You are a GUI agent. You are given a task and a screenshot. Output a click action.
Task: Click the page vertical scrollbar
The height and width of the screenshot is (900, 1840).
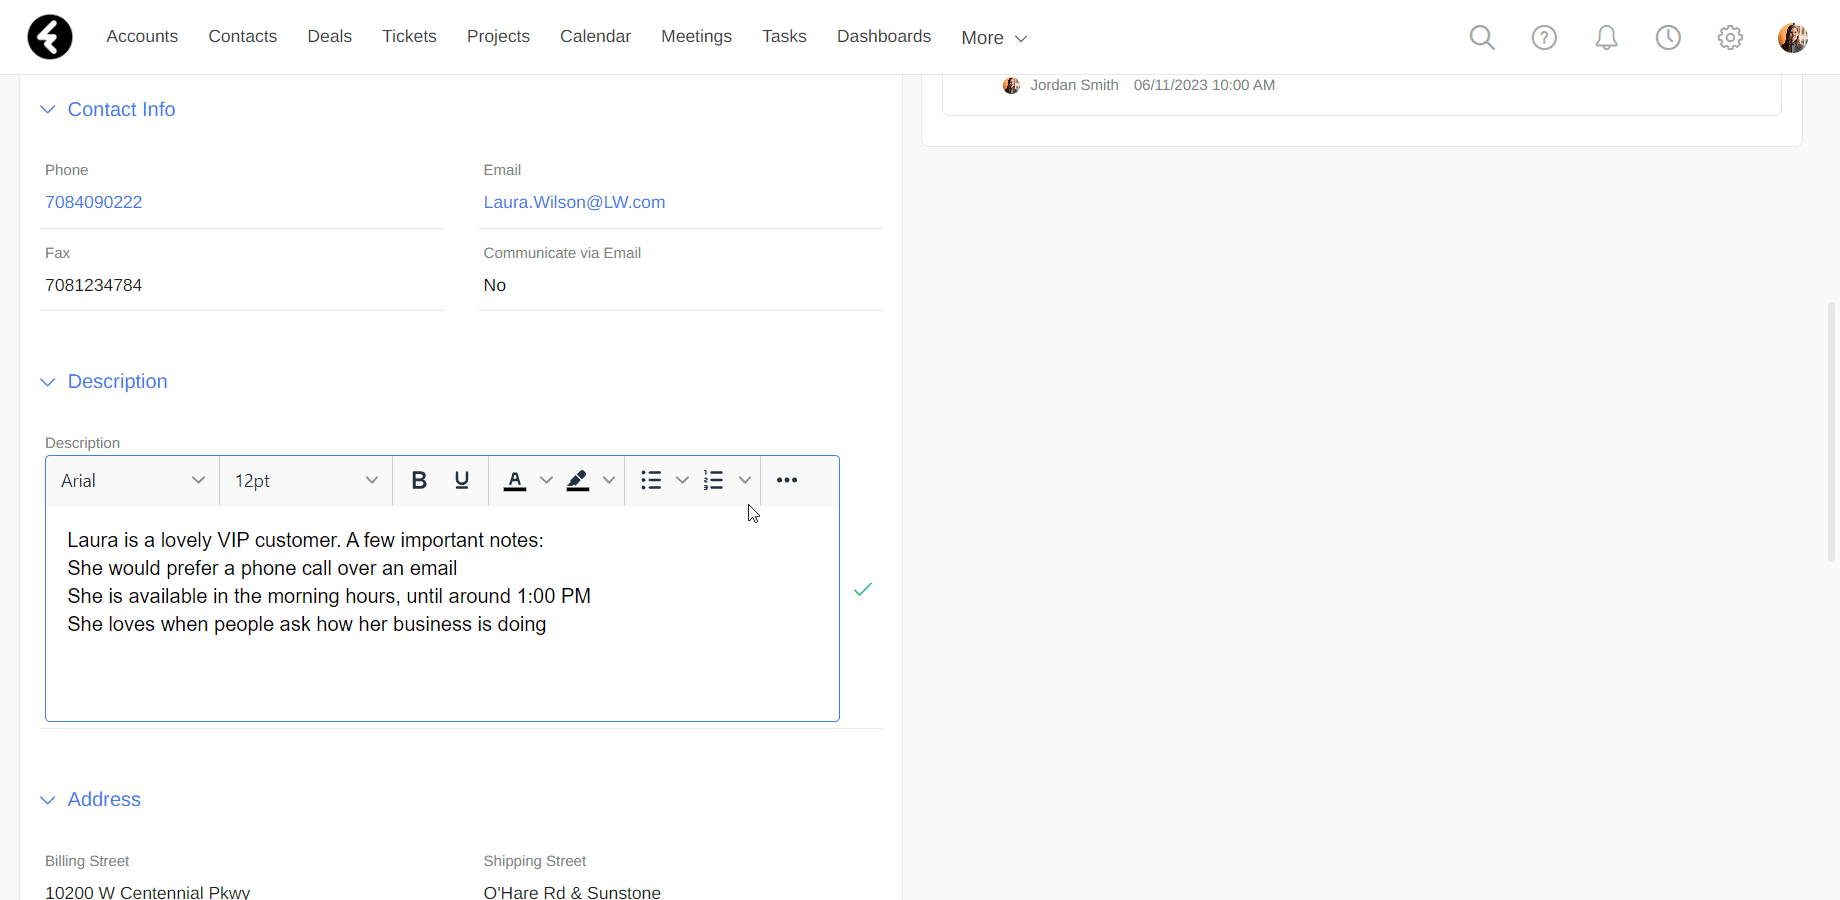[x=1831, y=430]
